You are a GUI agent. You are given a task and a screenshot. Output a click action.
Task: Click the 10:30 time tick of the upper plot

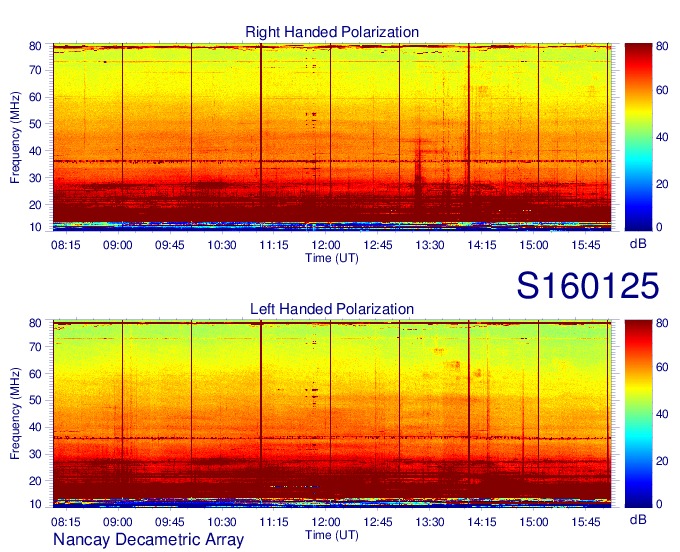(x=222, y=245)
